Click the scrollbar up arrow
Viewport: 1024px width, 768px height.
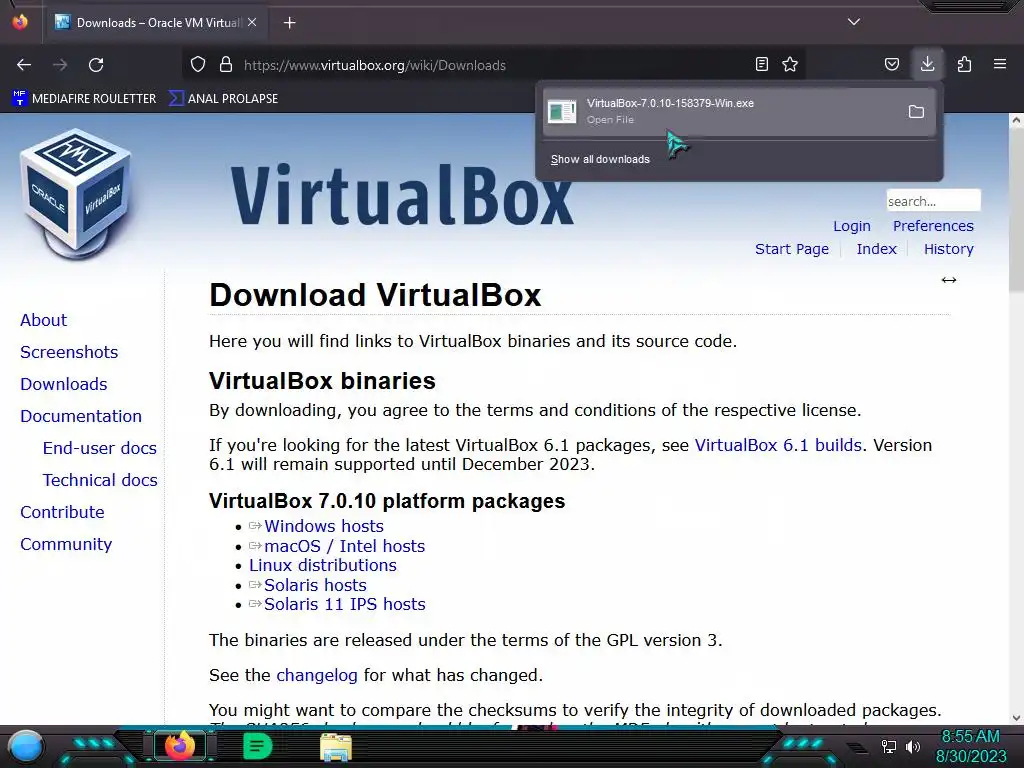(1016, 120)
